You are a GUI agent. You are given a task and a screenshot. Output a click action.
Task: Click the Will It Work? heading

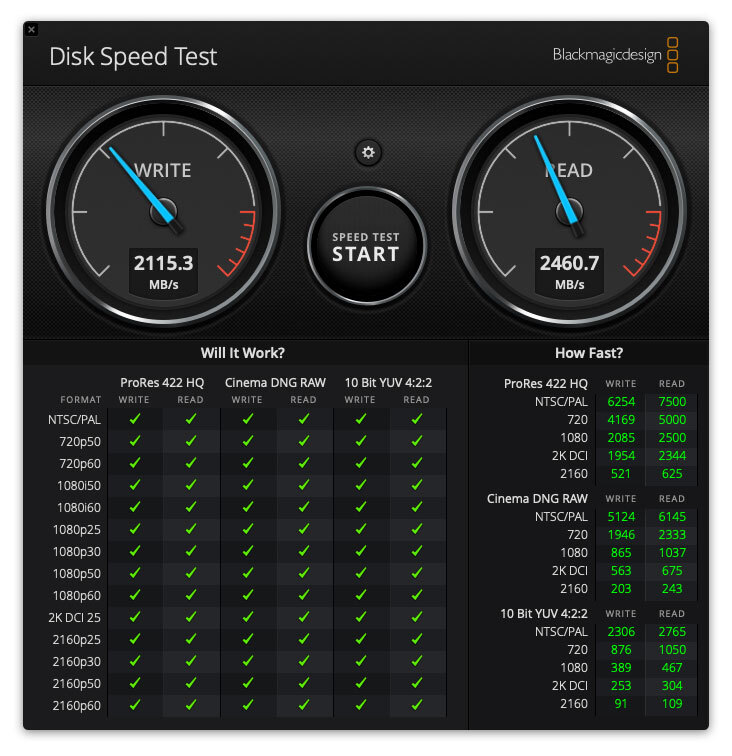point(243,353)
